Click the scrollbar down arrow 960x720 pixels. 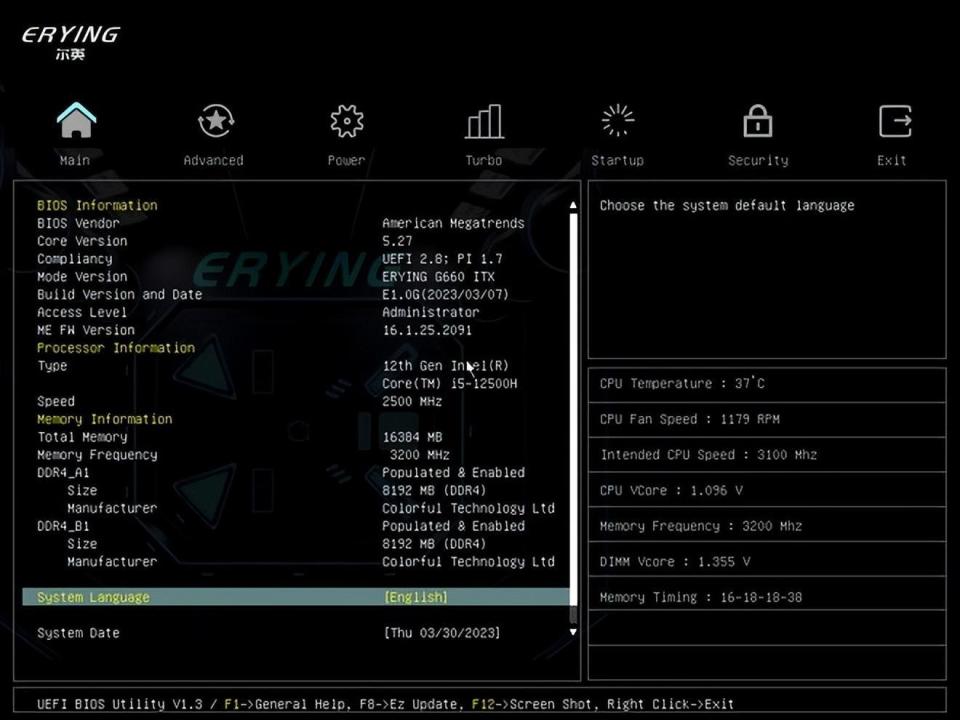[573, 632]
